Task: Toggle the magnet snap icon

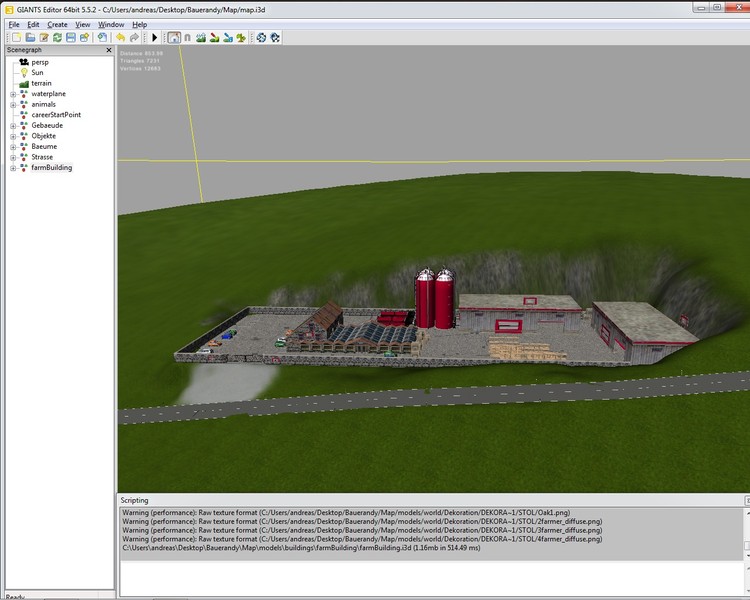Action: (188, 37)
